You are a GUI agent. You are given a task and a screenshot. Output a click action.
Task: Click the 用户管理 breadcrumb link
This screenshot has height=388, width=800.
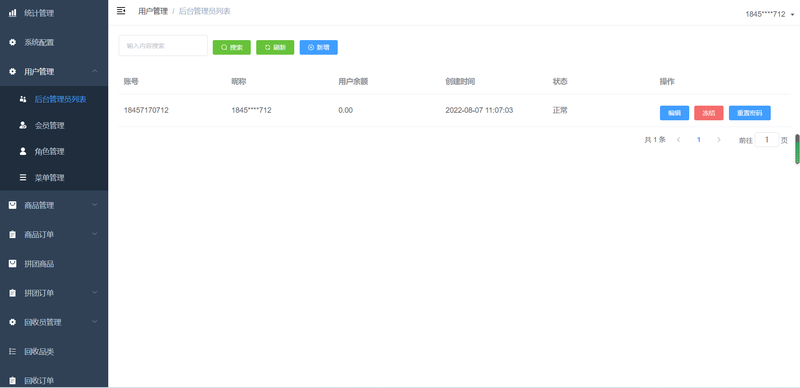[x=153, y=11]
